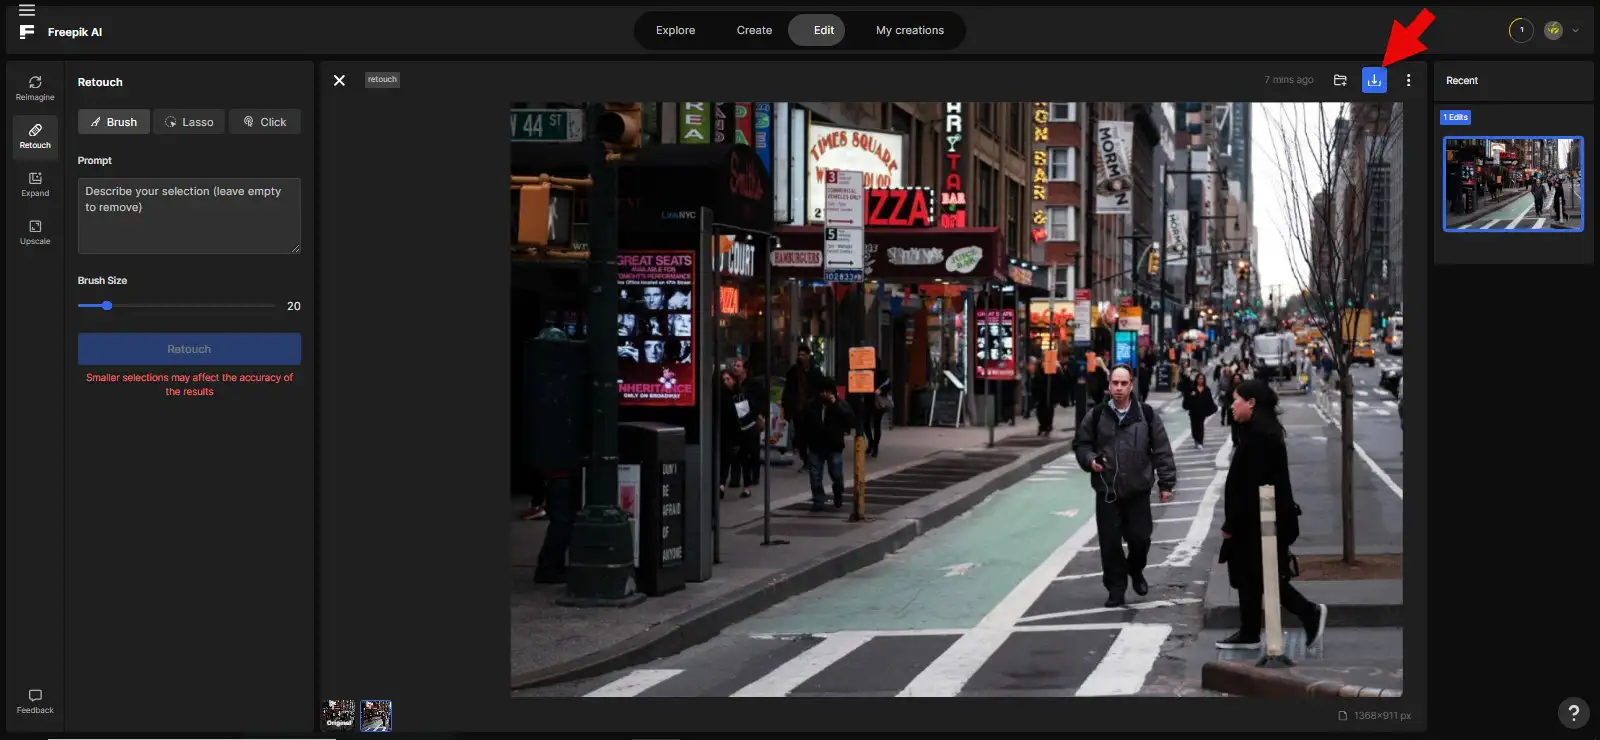Click the 1 Edits badge
Image resolution: width=1600 pixels, height=740 pixels.
click(x=1455, y=117)
